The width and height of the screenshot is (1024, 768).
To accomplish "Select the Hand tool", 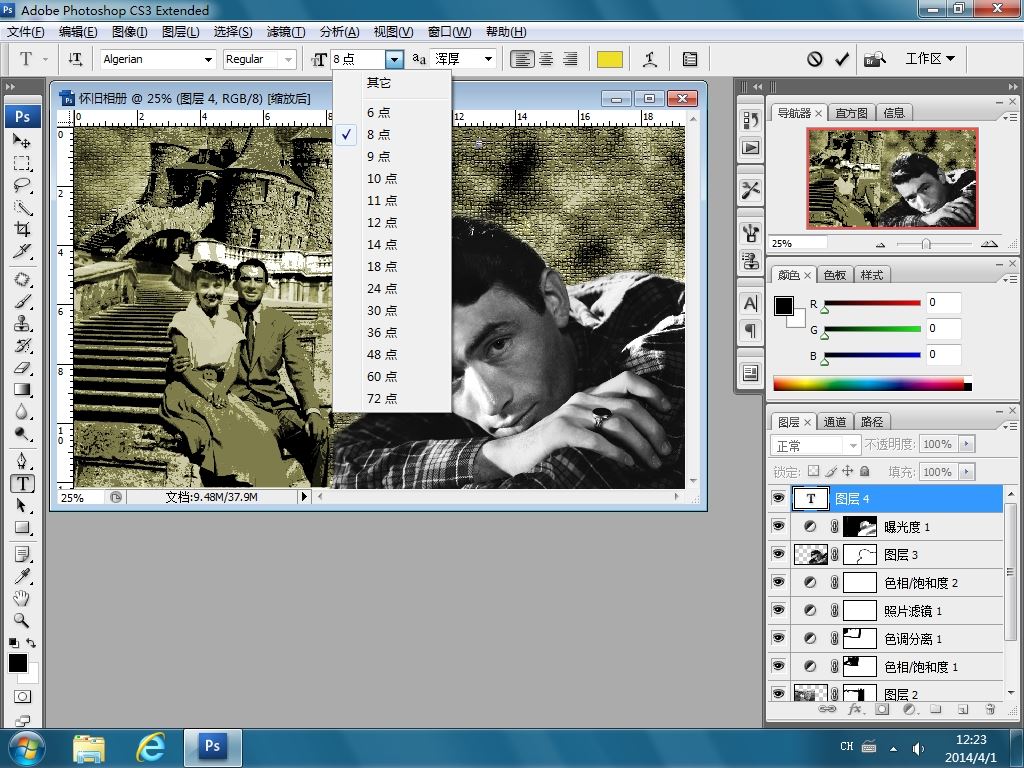I will coord(22,598).
